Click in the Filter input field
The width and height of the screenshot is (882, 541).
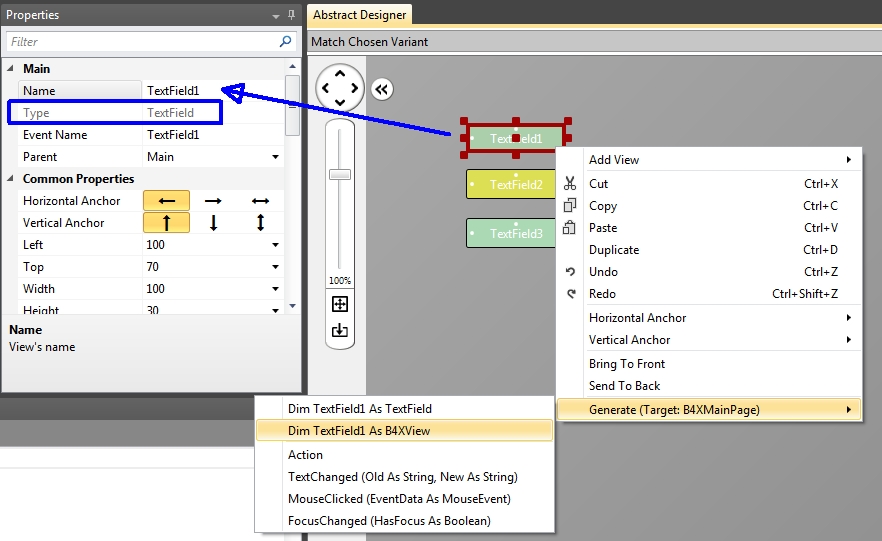tap(143, 42)
